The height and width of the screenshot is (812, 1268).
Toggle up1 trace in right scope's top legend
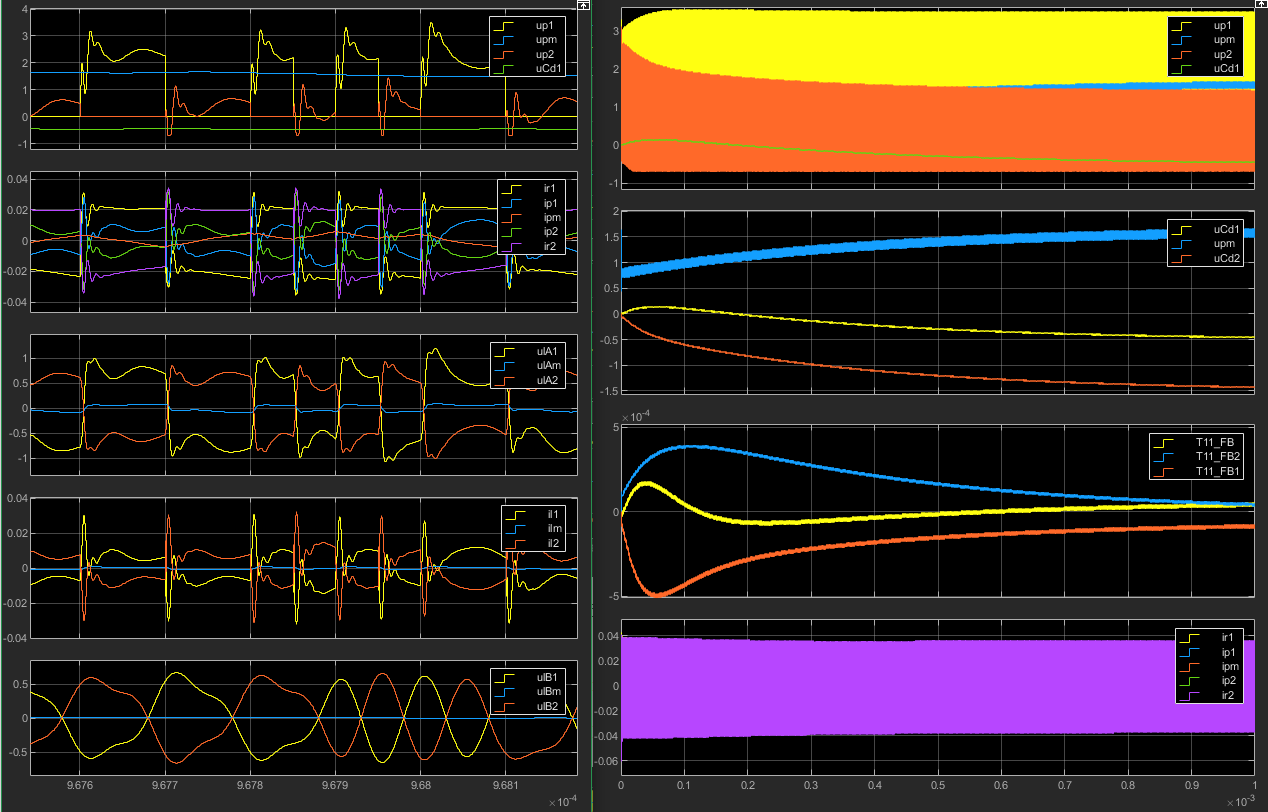point(1207,25)
